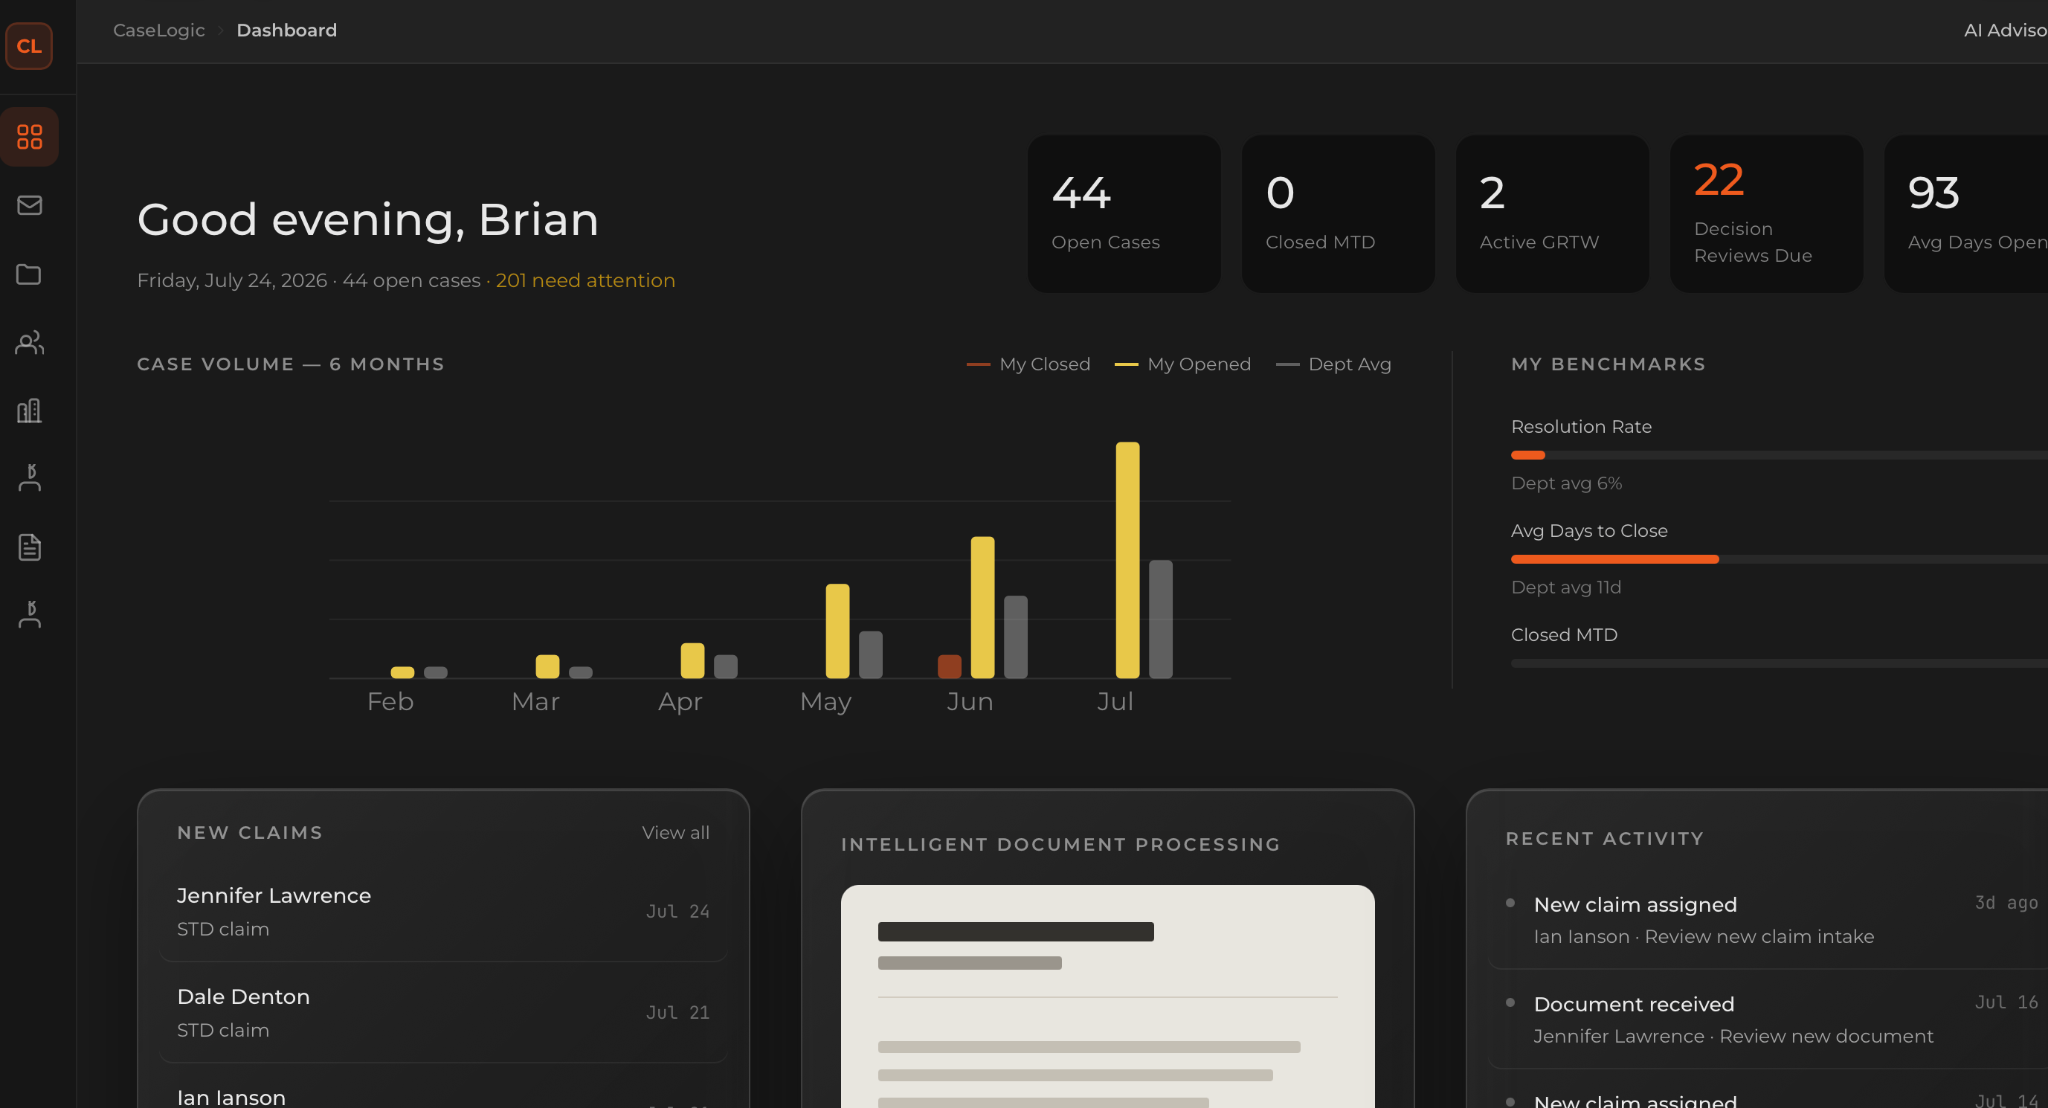
Task: Open Jennifer Lawrence STD claim row
Action: [443, 912]
